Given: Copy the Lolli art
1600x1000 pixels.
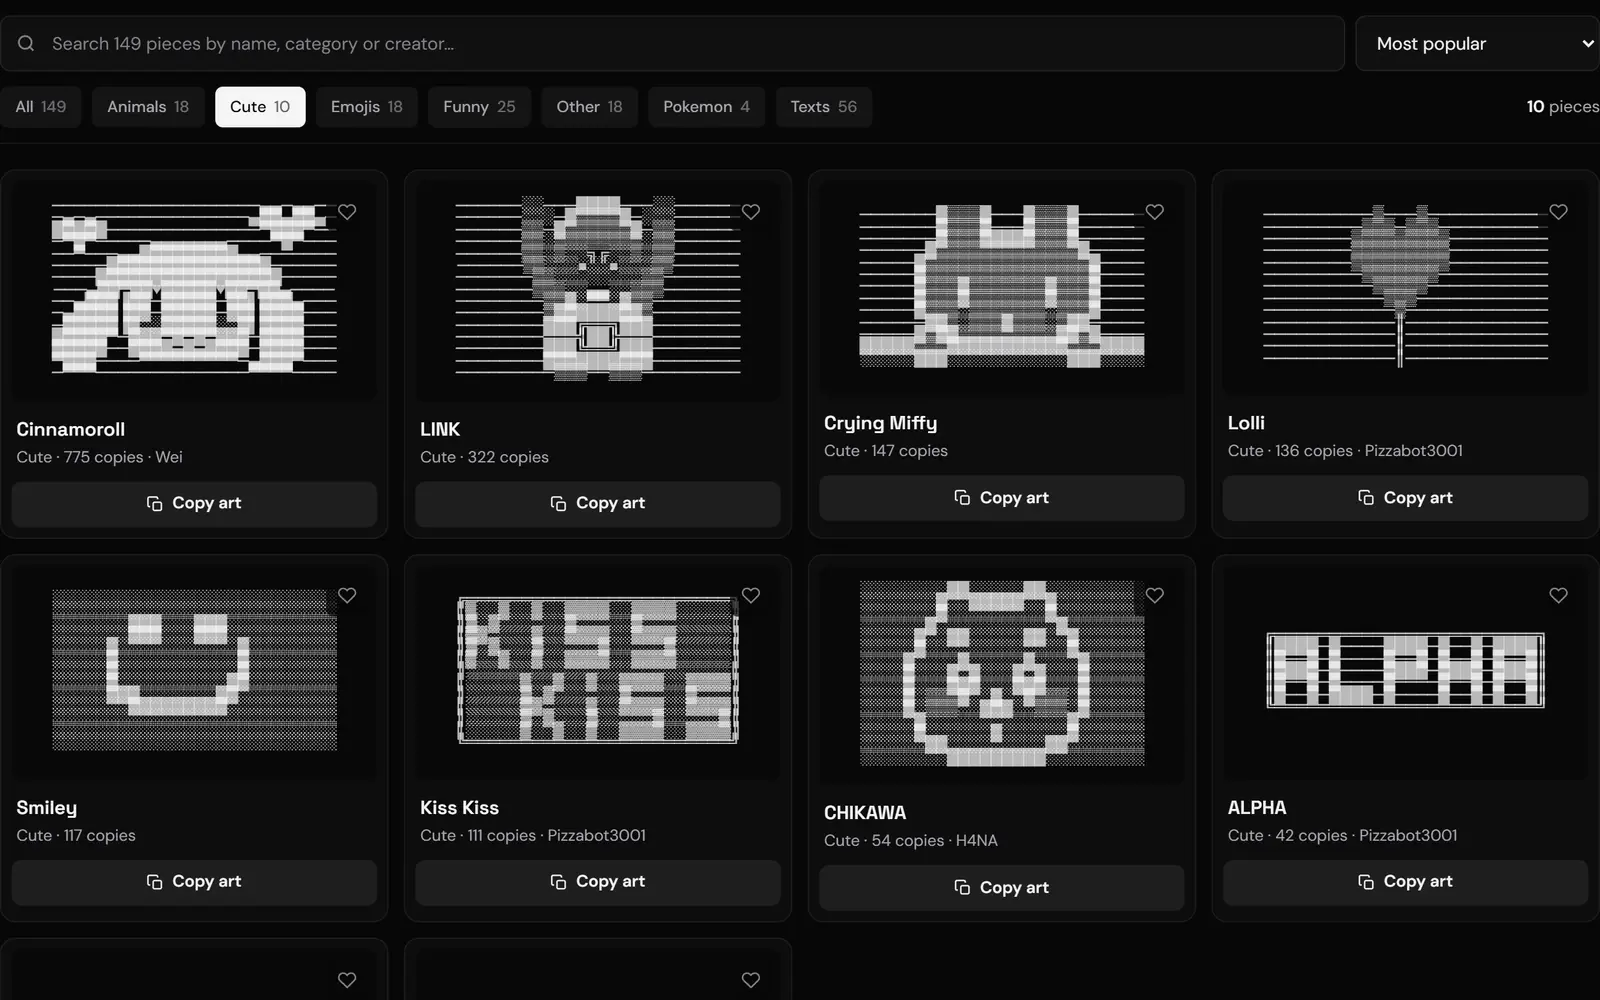Looking at the screenshot, I should (1405, 497).
